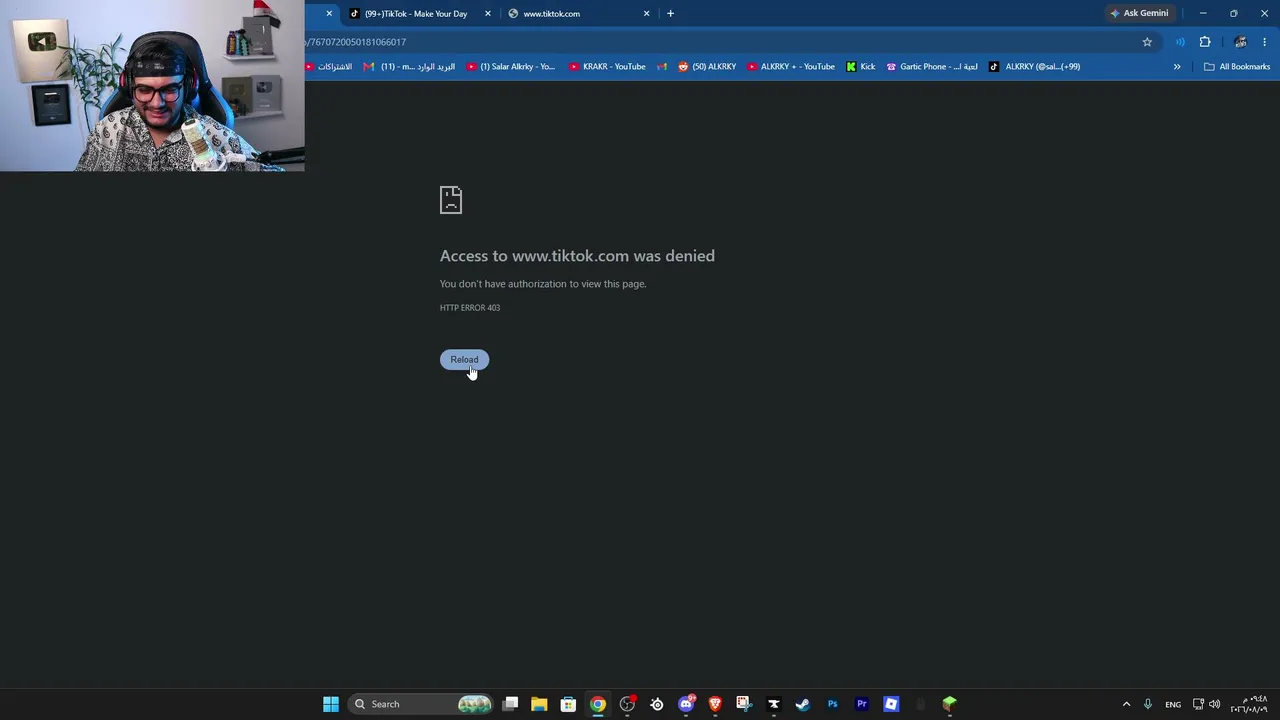Open Adobe Premiere Pro from the taskbar

pyautogui.click(x=861, y=704)
